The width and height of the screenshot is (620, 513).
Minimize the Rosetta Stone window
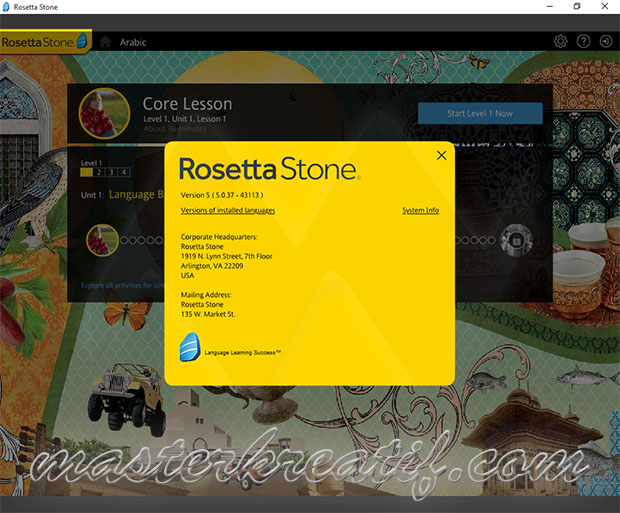(550, 6)
